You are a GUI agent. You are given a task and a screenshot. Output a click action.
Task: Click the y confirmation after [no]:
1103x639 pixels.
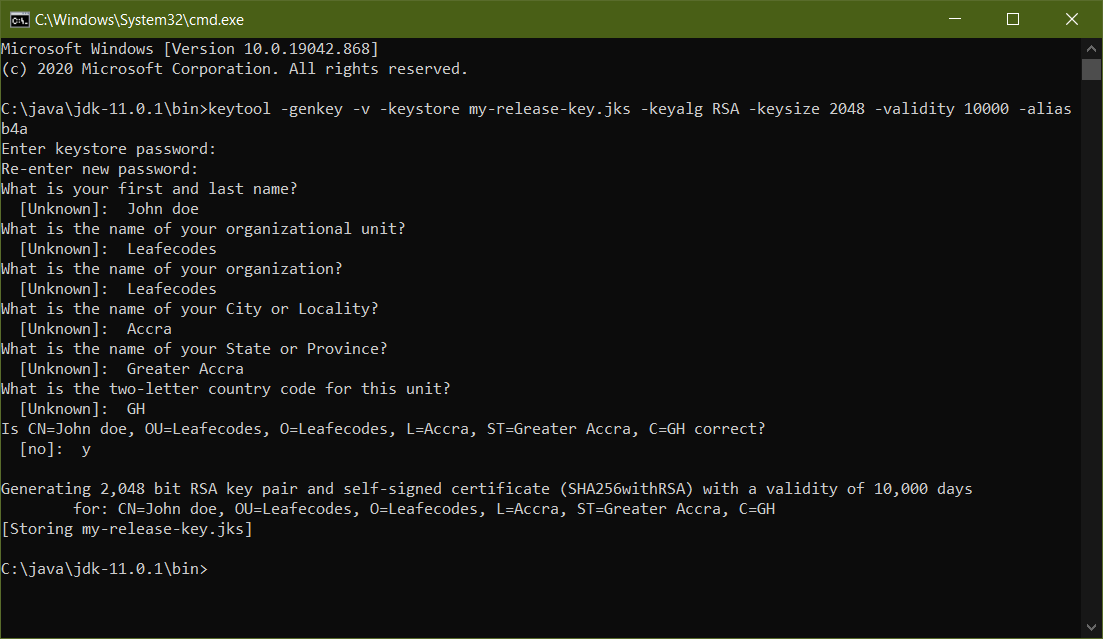pyautogui.click(x=86, y=449)
